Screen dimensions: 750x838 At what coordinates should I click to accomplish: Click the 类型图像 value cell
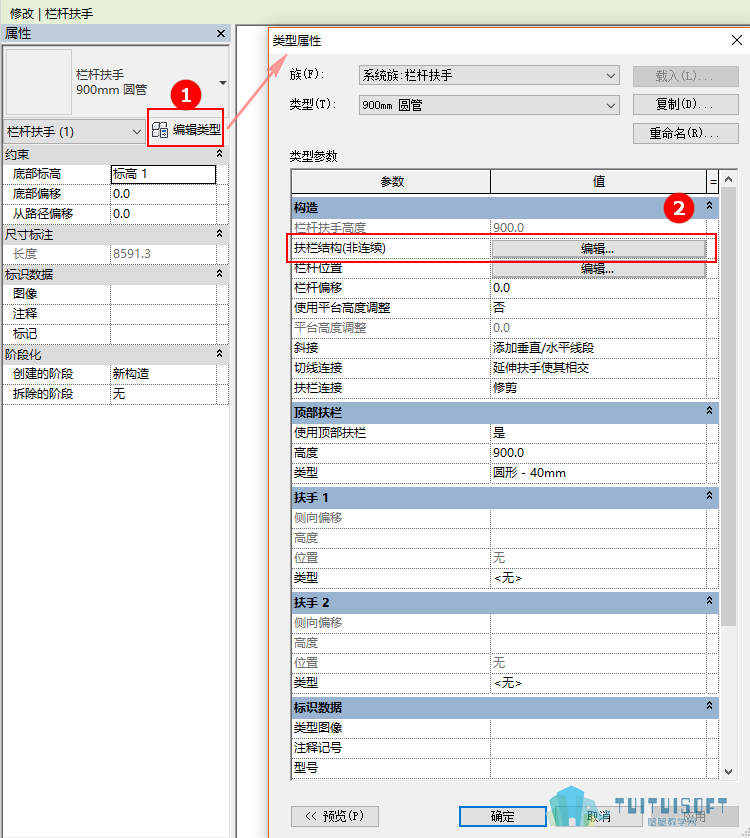coord(598,728)
